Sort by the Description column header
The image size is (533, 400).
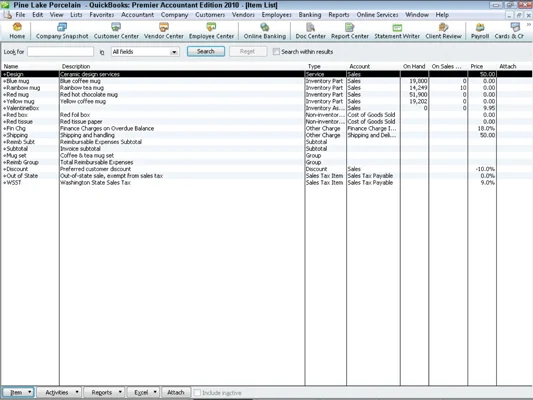tap(182, 66)
